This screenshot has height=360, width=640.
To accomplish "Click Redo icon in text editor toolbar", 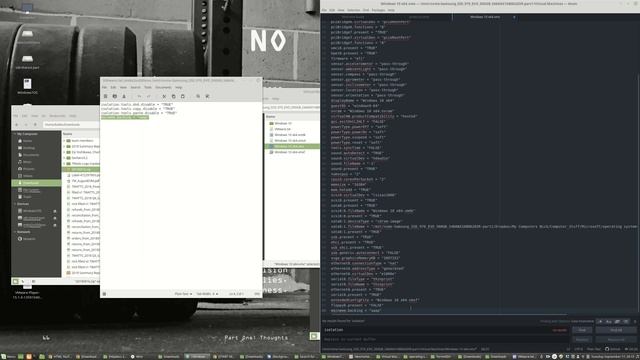I will pyautogui.click(x=149, y=96).
